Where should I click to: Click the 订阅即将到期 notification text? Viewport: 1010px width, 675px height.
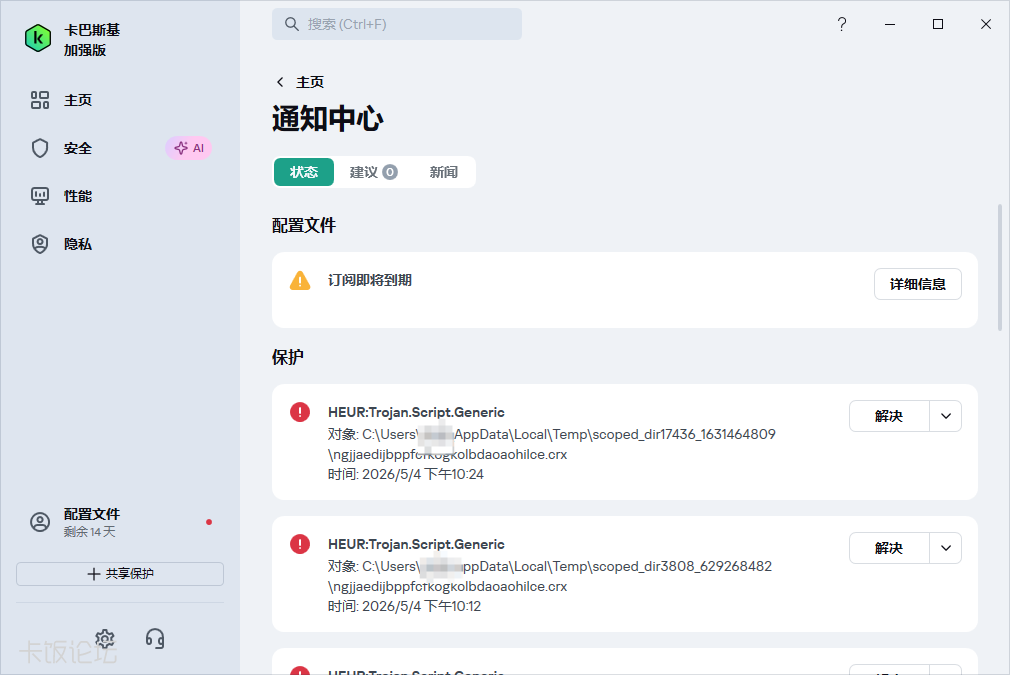click(x=370, y=280)
